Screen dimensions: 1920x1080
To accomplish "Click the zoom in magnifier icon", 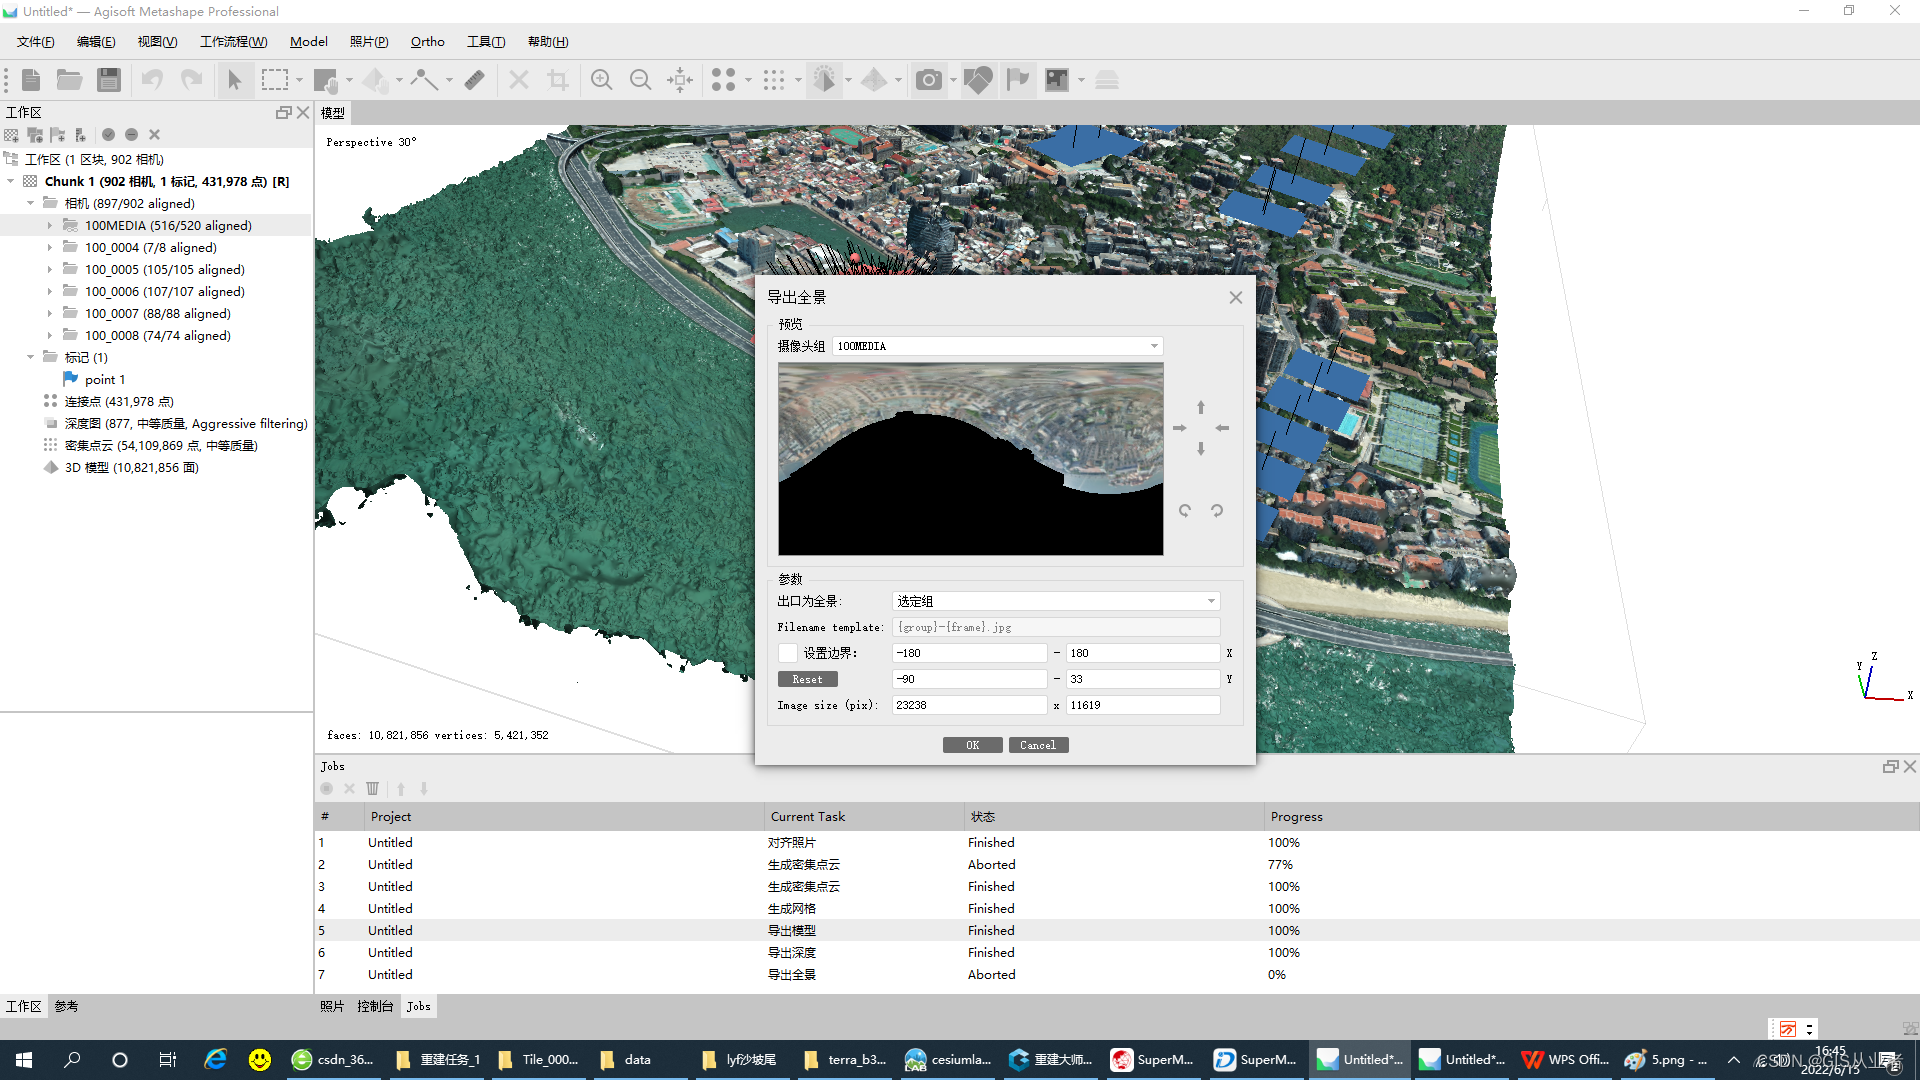I will (x=601, y=79).
